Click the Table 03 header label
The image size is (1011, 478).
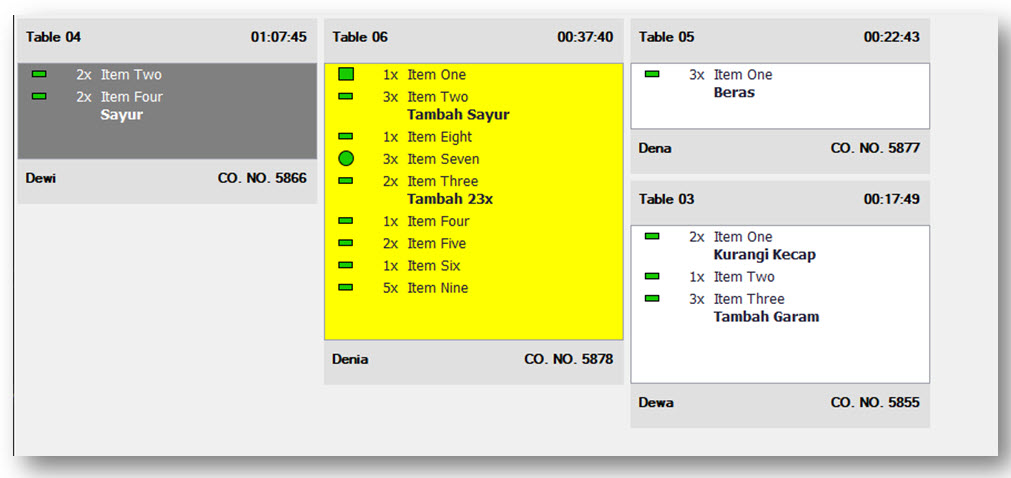pyautogui.click(x=666, y=199)
